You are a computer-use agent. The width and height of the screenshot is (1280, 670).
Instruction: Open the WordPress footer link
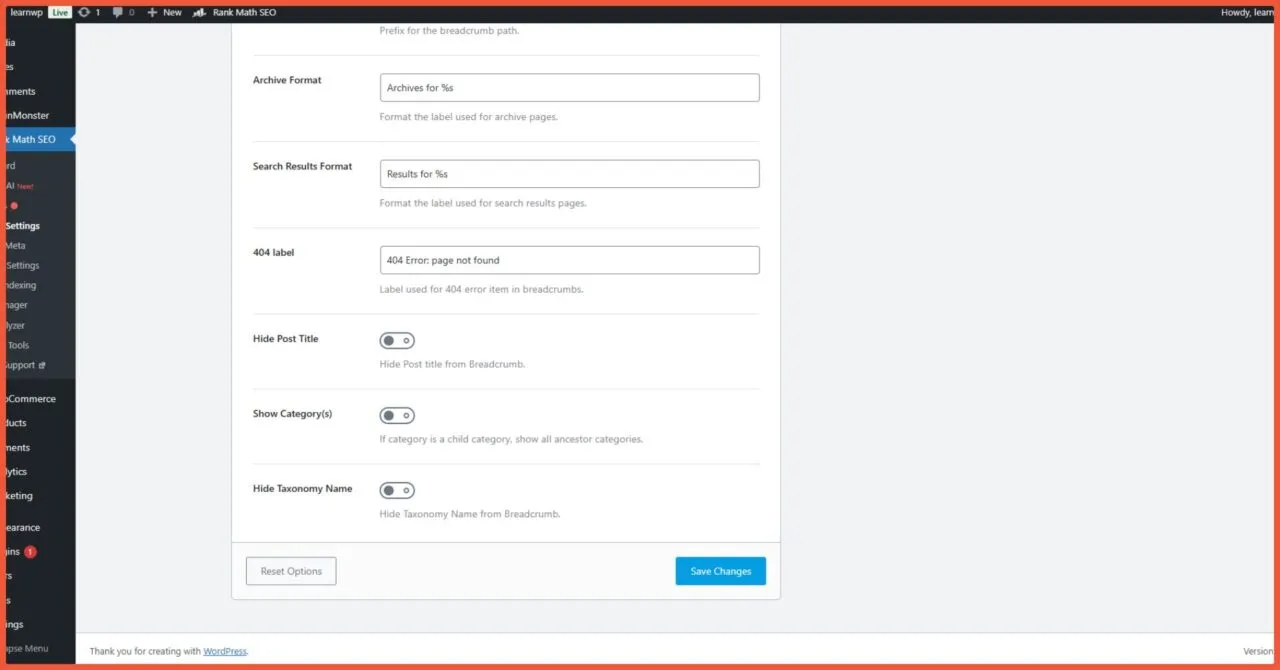point(225,651)
